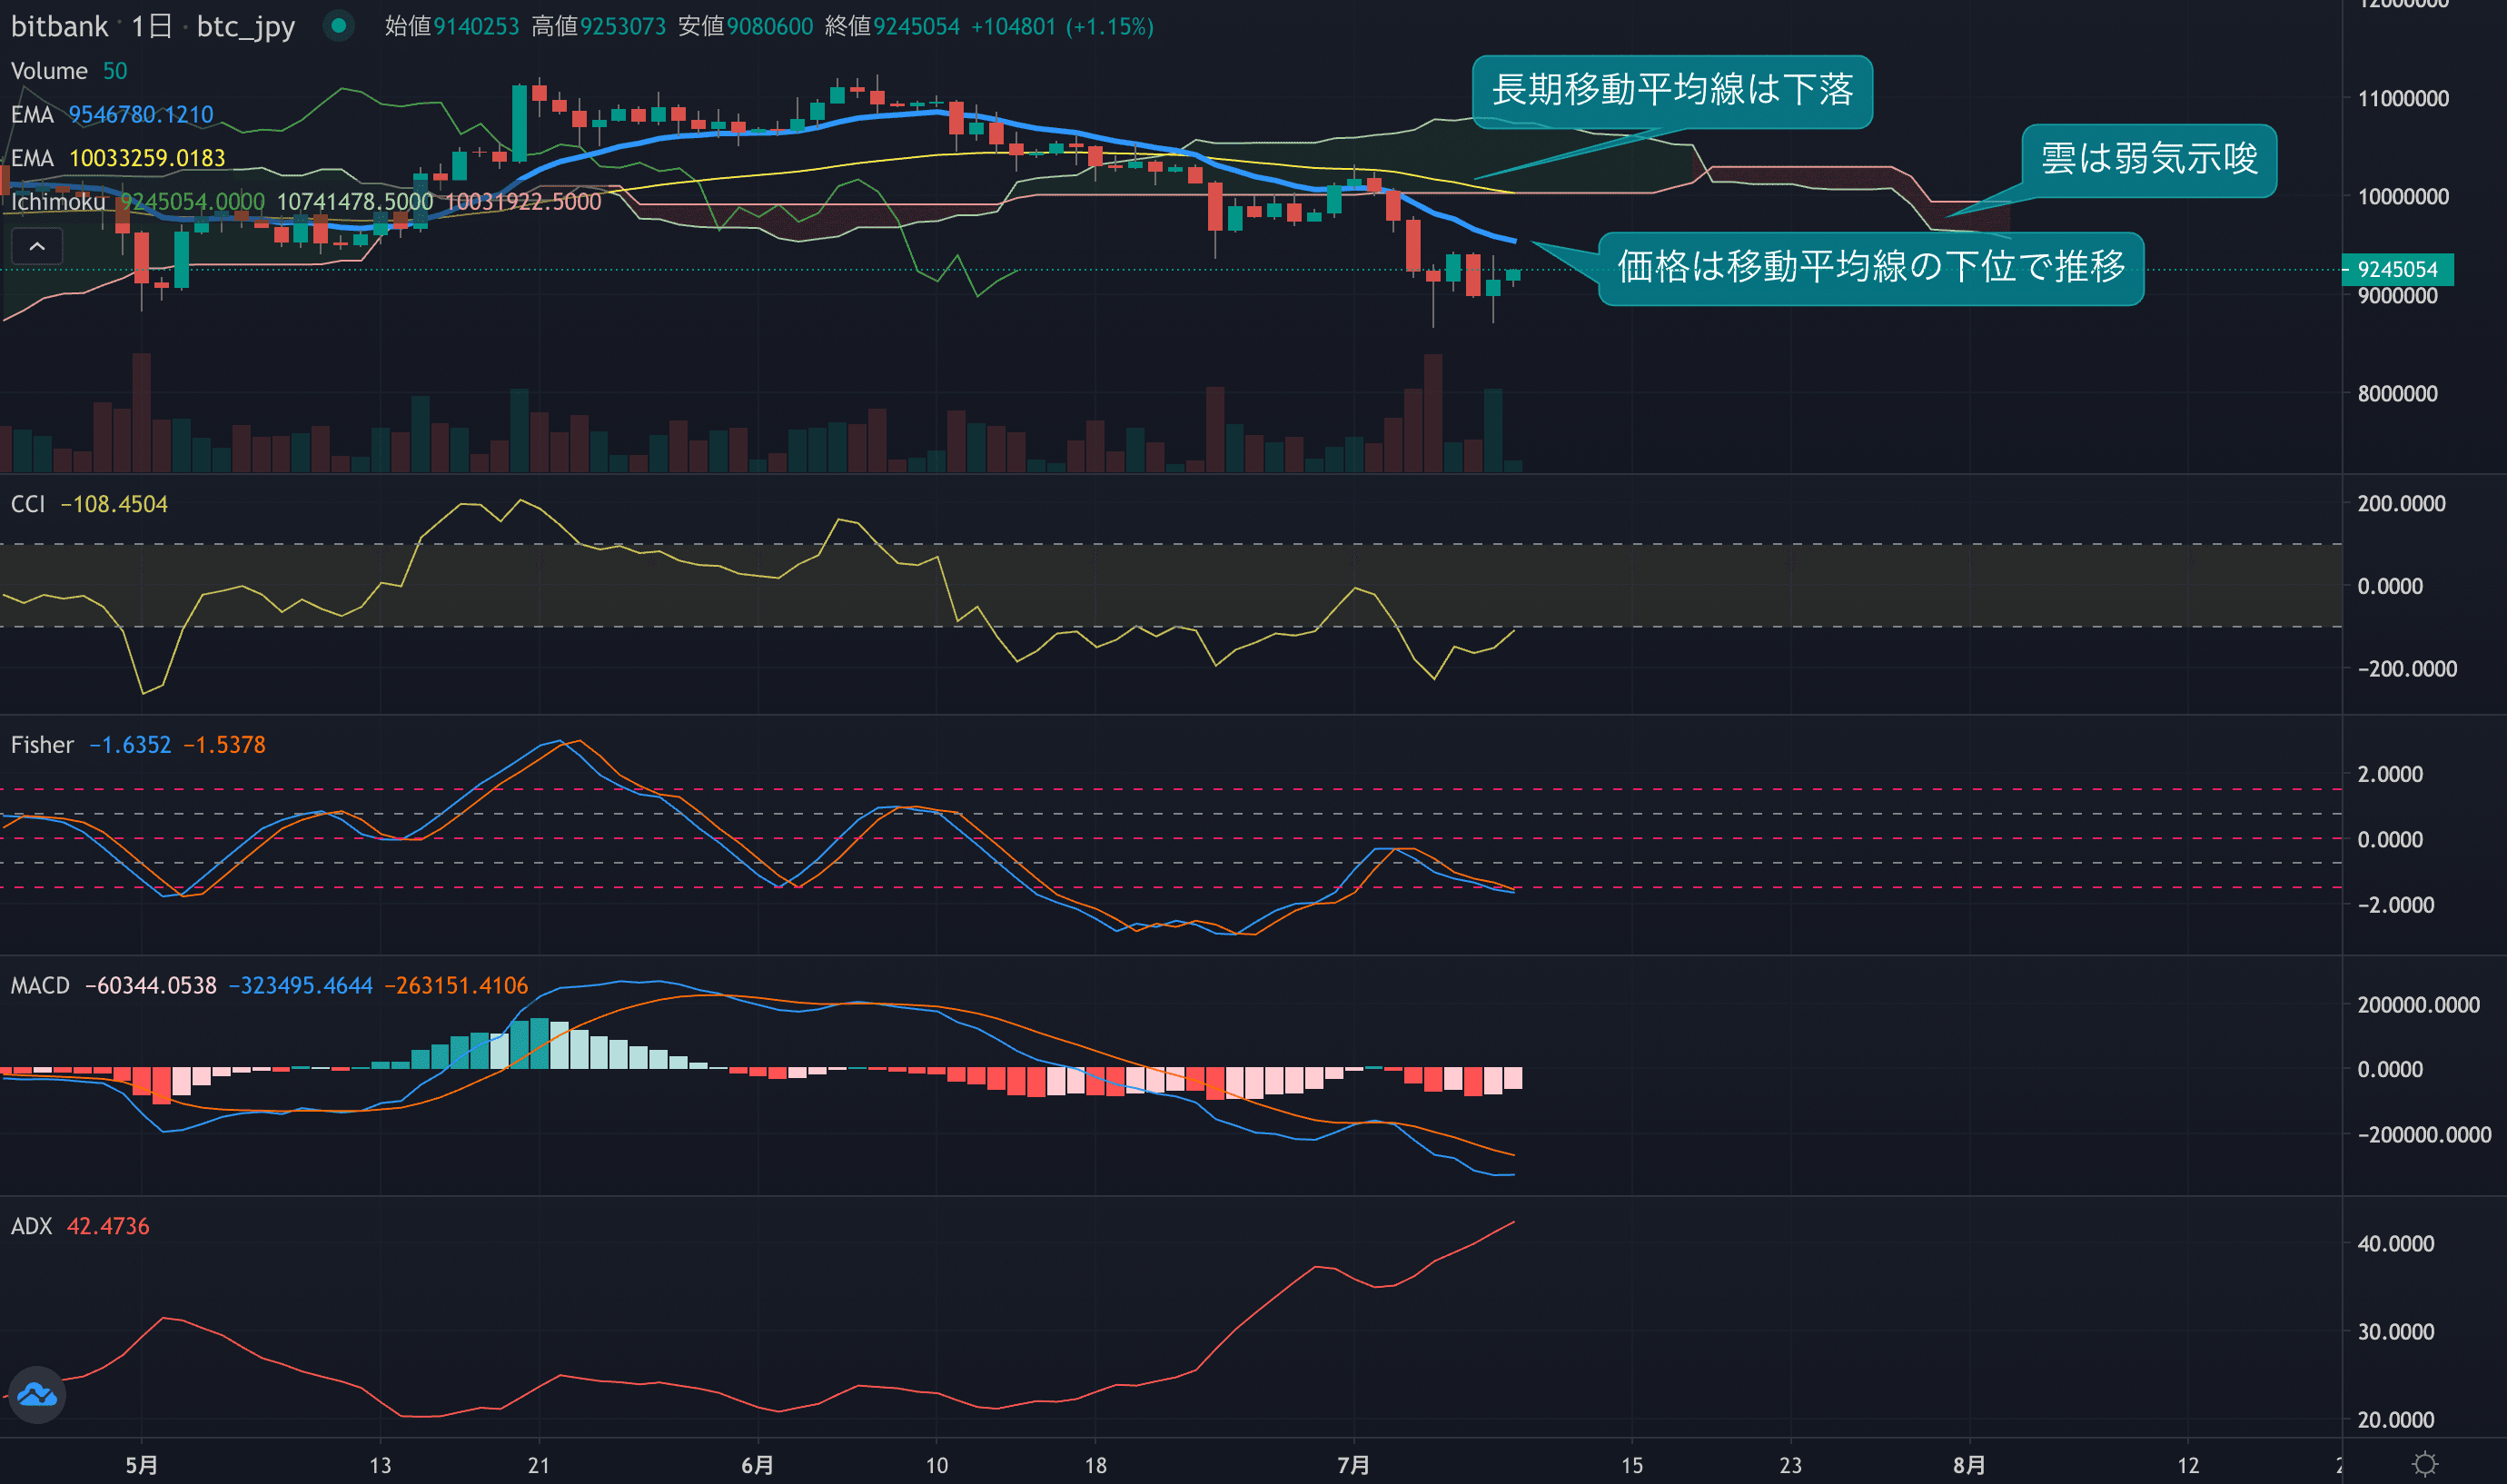The image size is (2507, 1484).
Task: Open the Ichimoku indicator legend
Action: [x=58, y=202]
